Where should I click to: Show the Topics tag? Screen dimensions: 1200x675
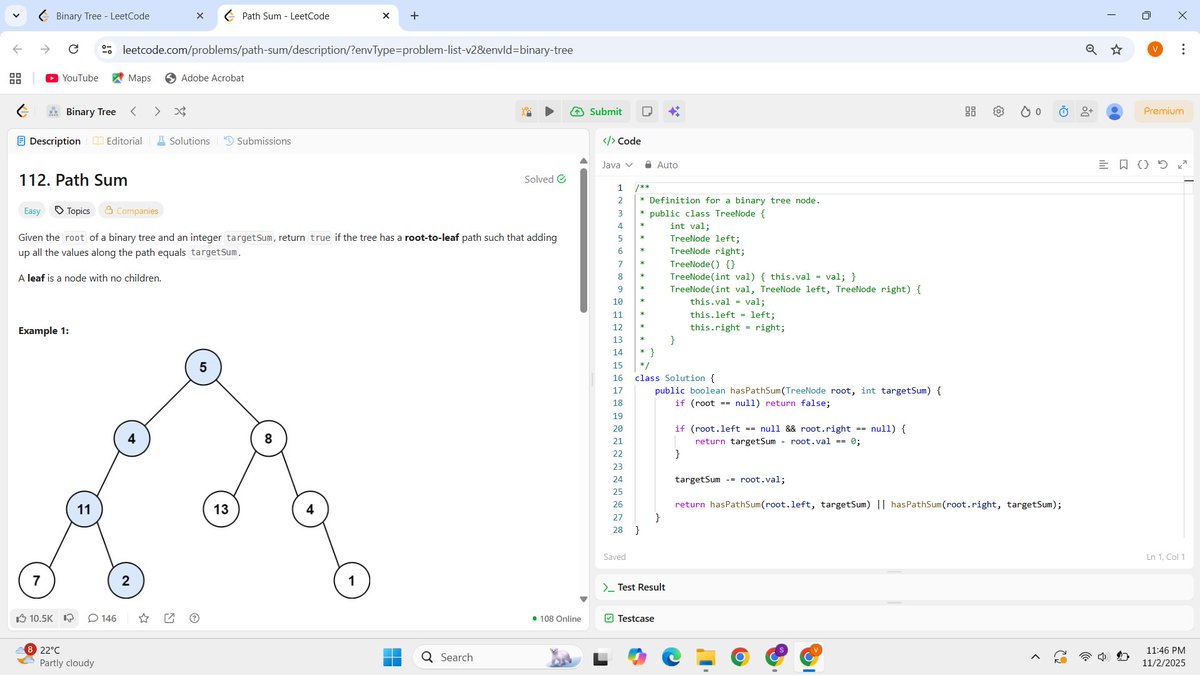click(72, 211)
